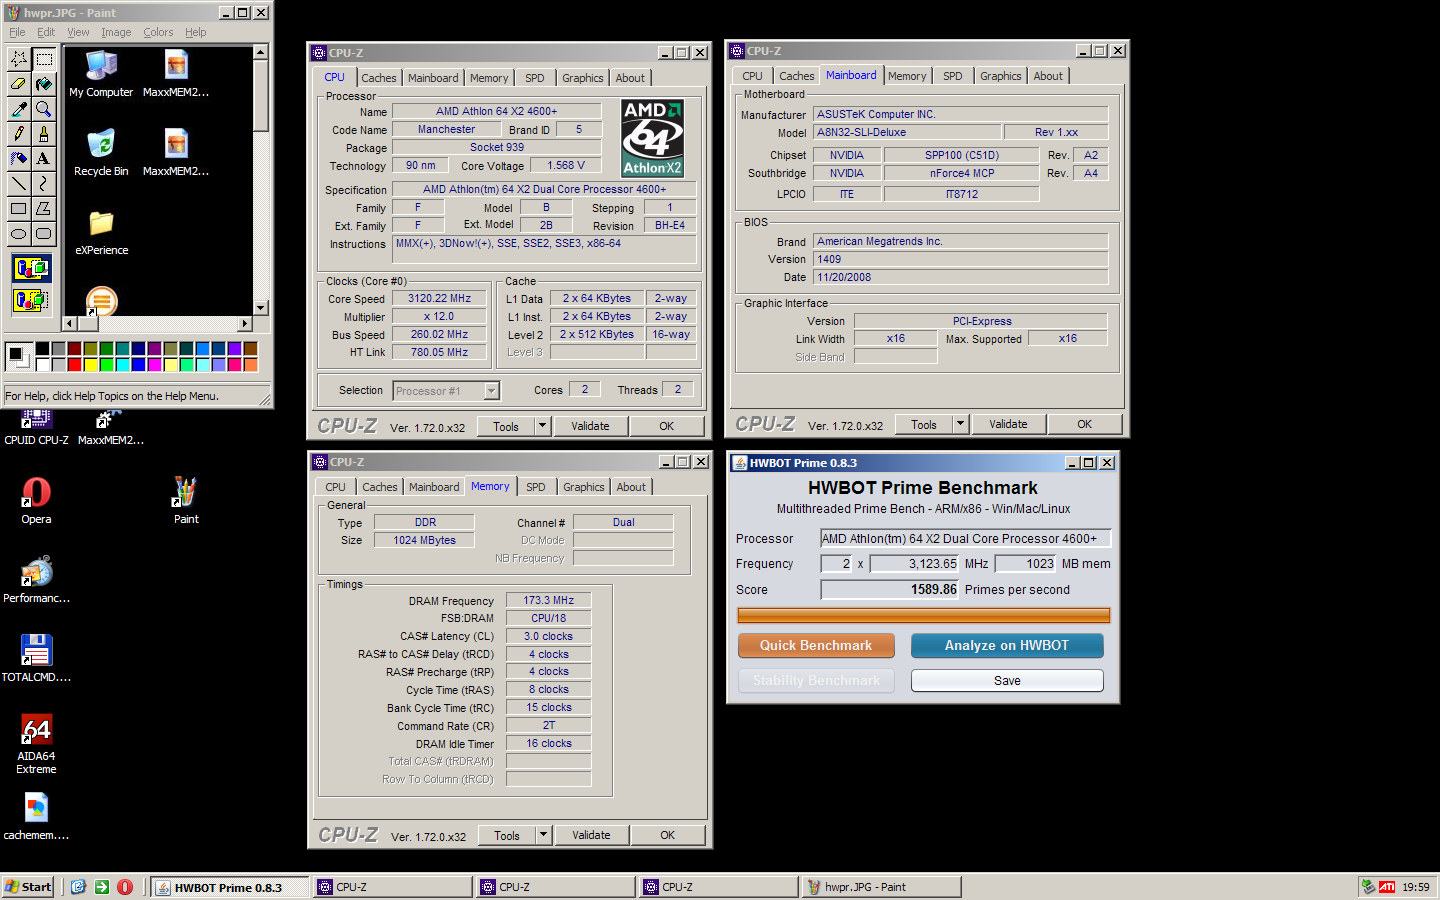
Task: Open the Processor #1 selection combo box
Action: [446, 391]
